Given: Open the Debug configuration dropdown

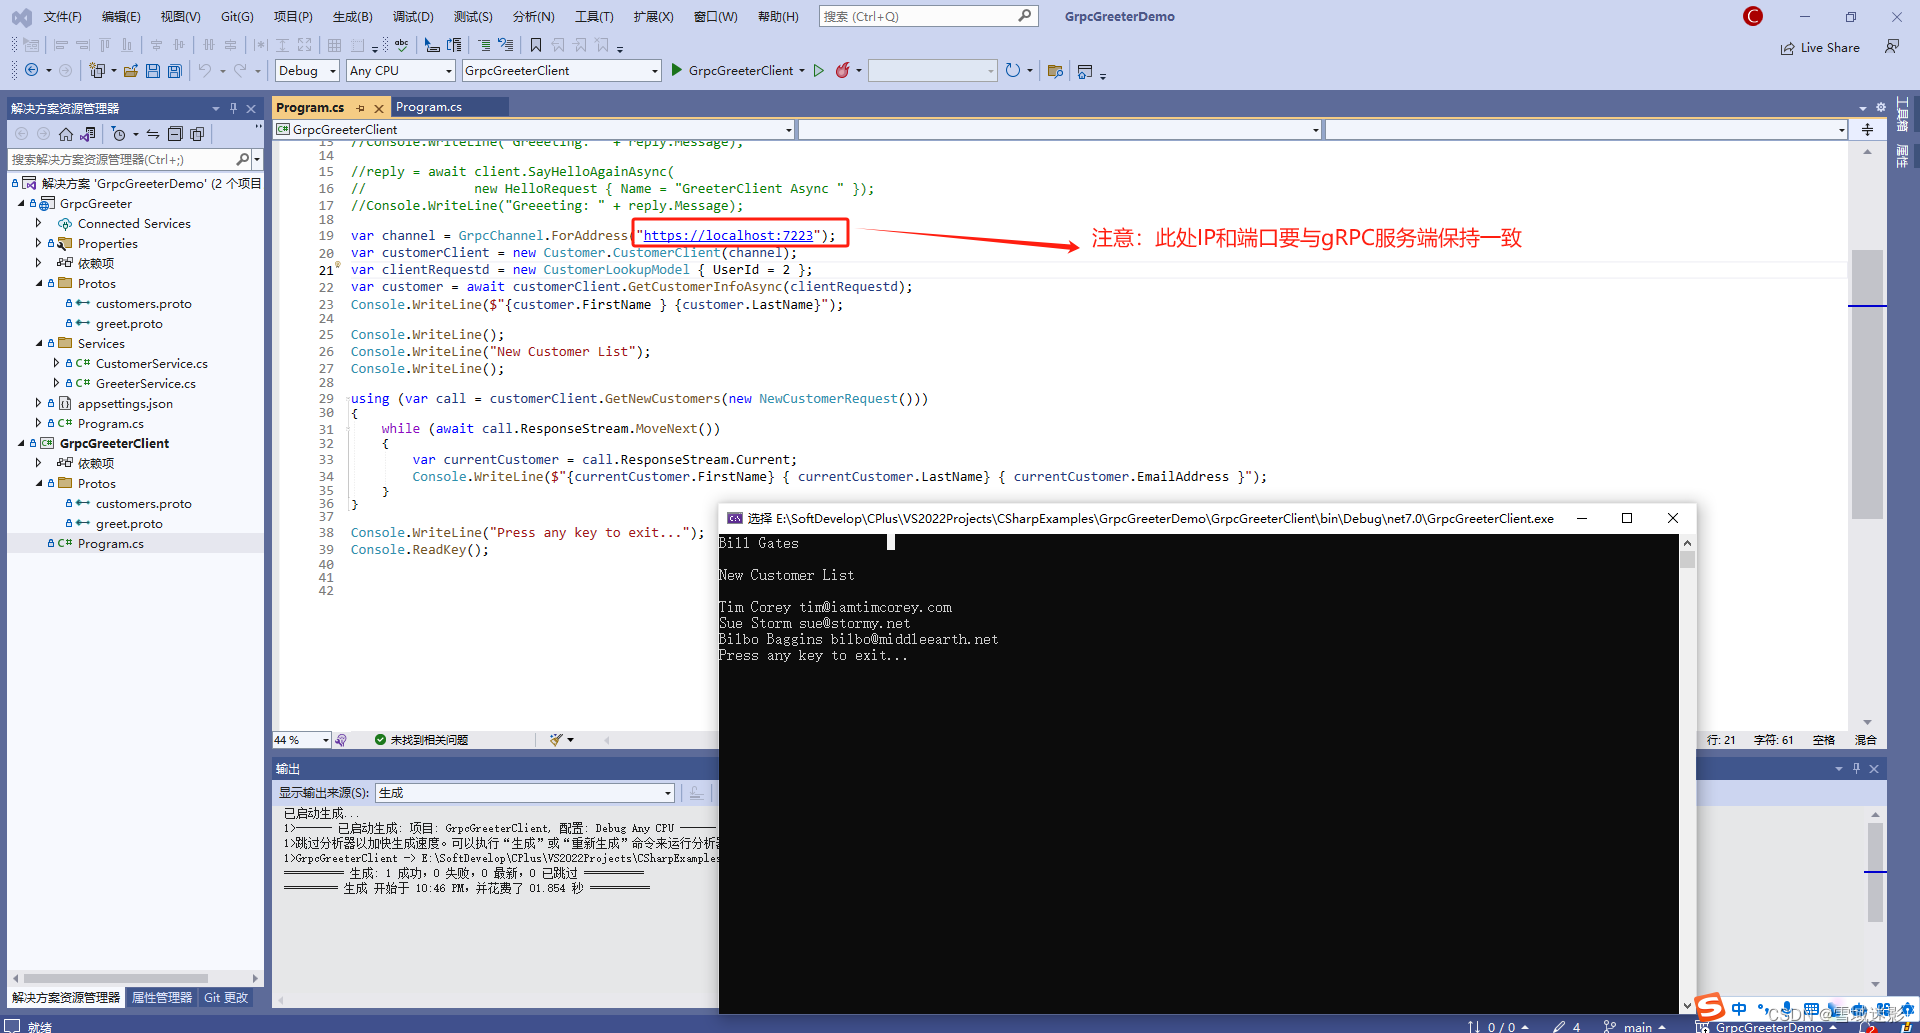Looking at the screenshot, I should 307,70.
